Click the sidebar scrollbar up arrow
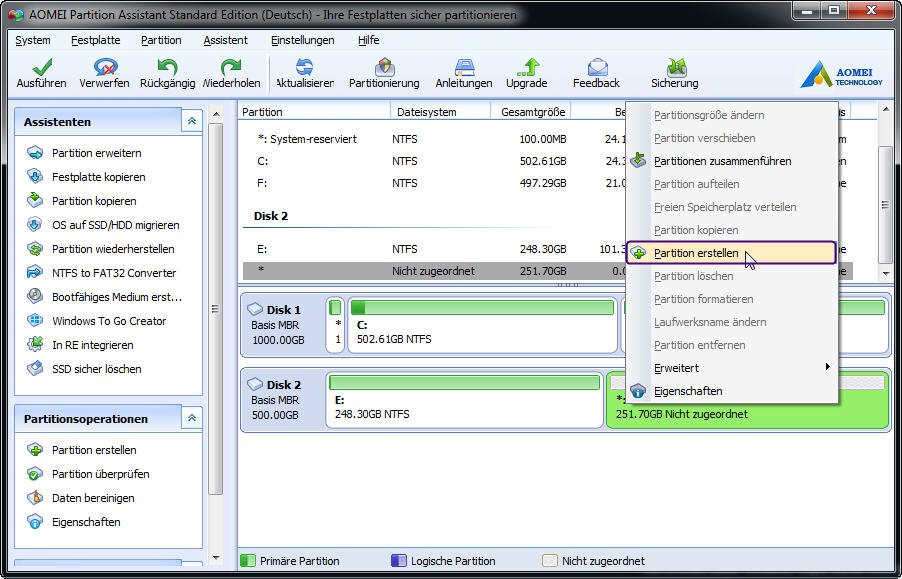Screen dimensions: 902x579 pyautogui.click(x=216, y=114)
